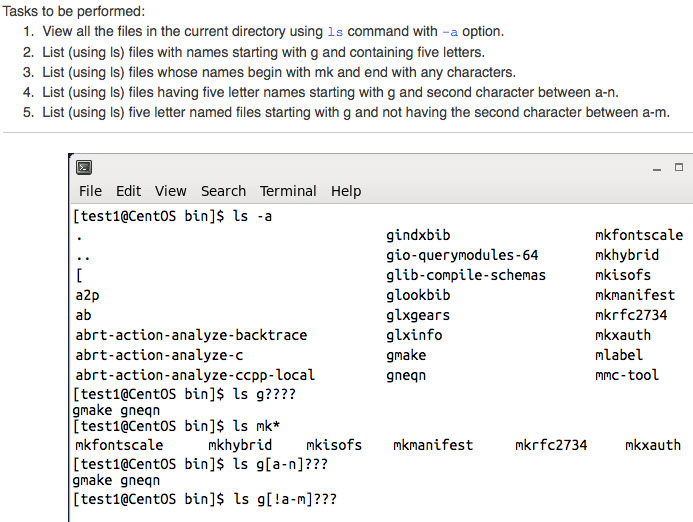Select abrt-action-analyze-backtrace in the listing

(x=191, y=335)
